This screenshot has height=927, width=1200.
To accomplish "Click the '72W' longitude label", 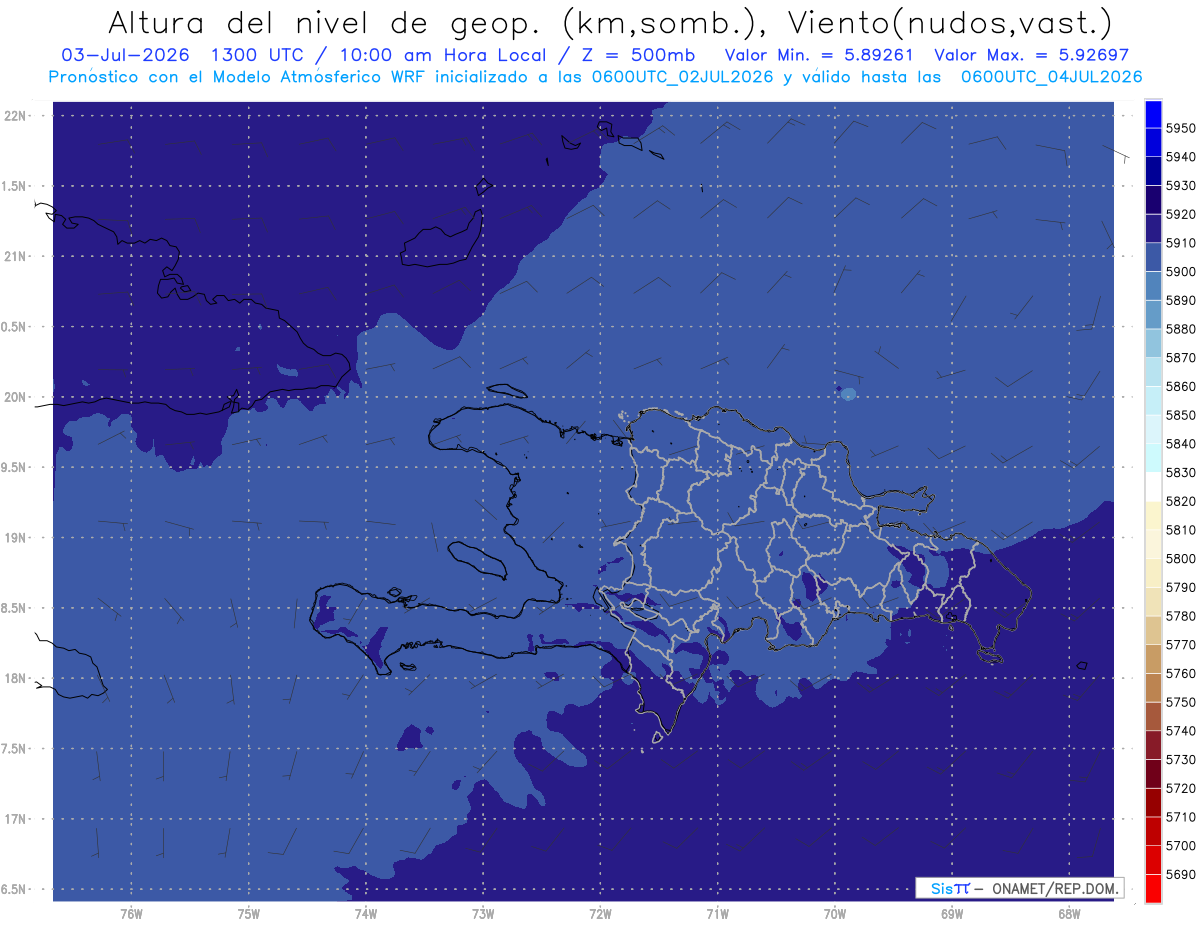I will click(601, 913).
